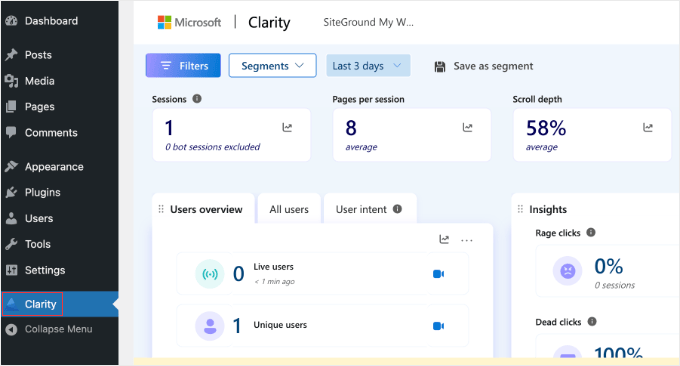680x366 pixels.
Task: Click the Clarity logo icon in sidebar
Action: 13,304
